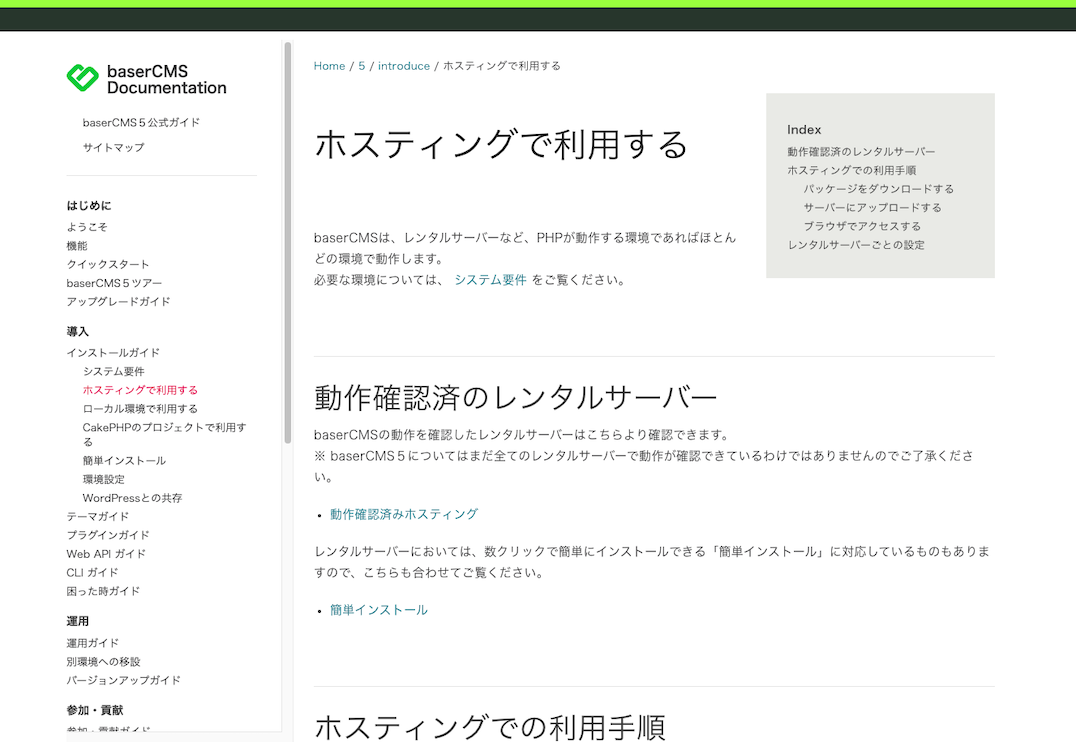Image resolution: width=1076 pixels, height=742 pixels.
Task: Open 運用ガイド in the sidebar
Action: click(93, 643)
